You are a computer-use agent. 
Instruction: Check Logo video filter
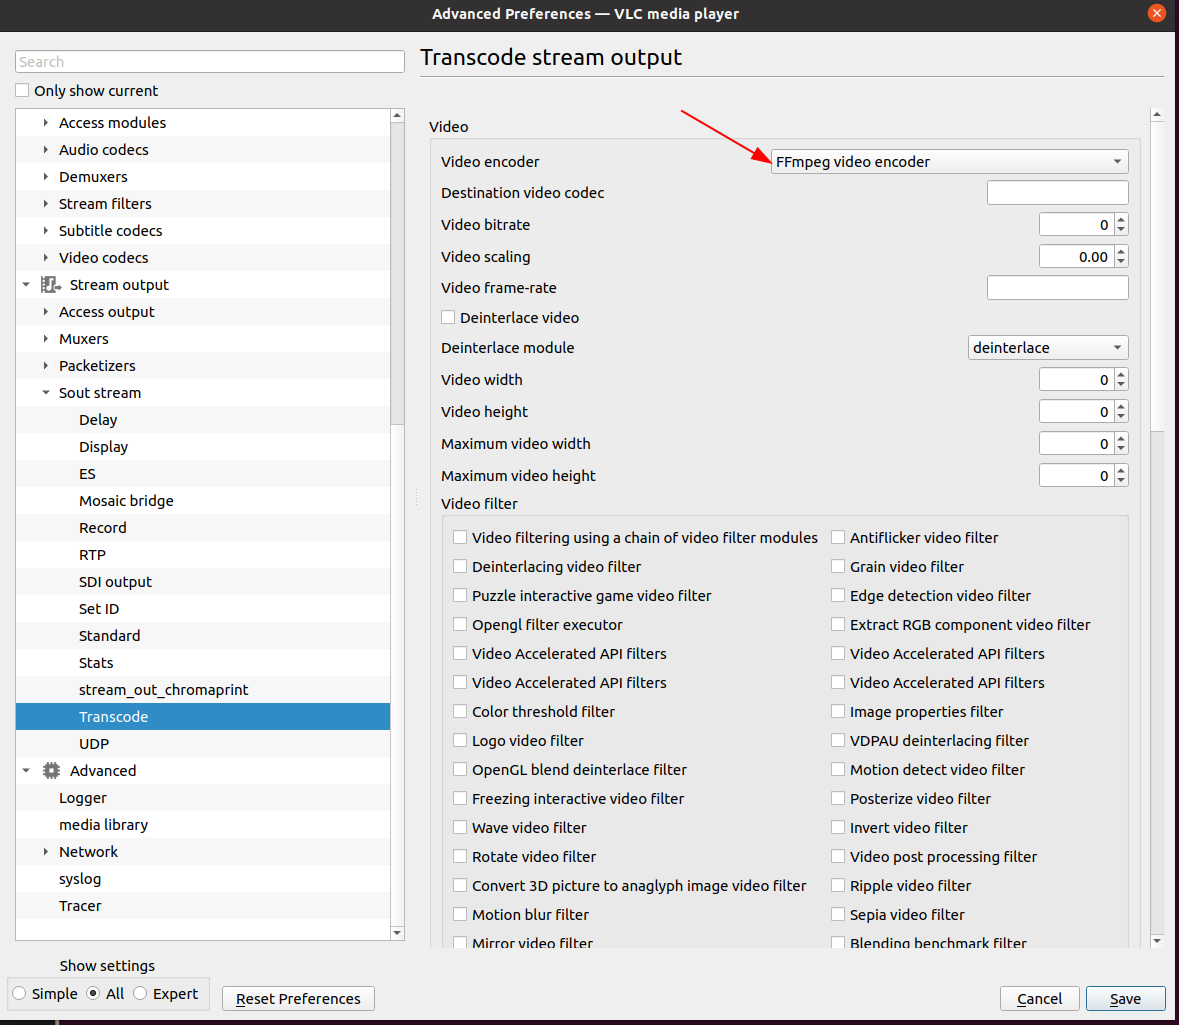click(460, 740)
